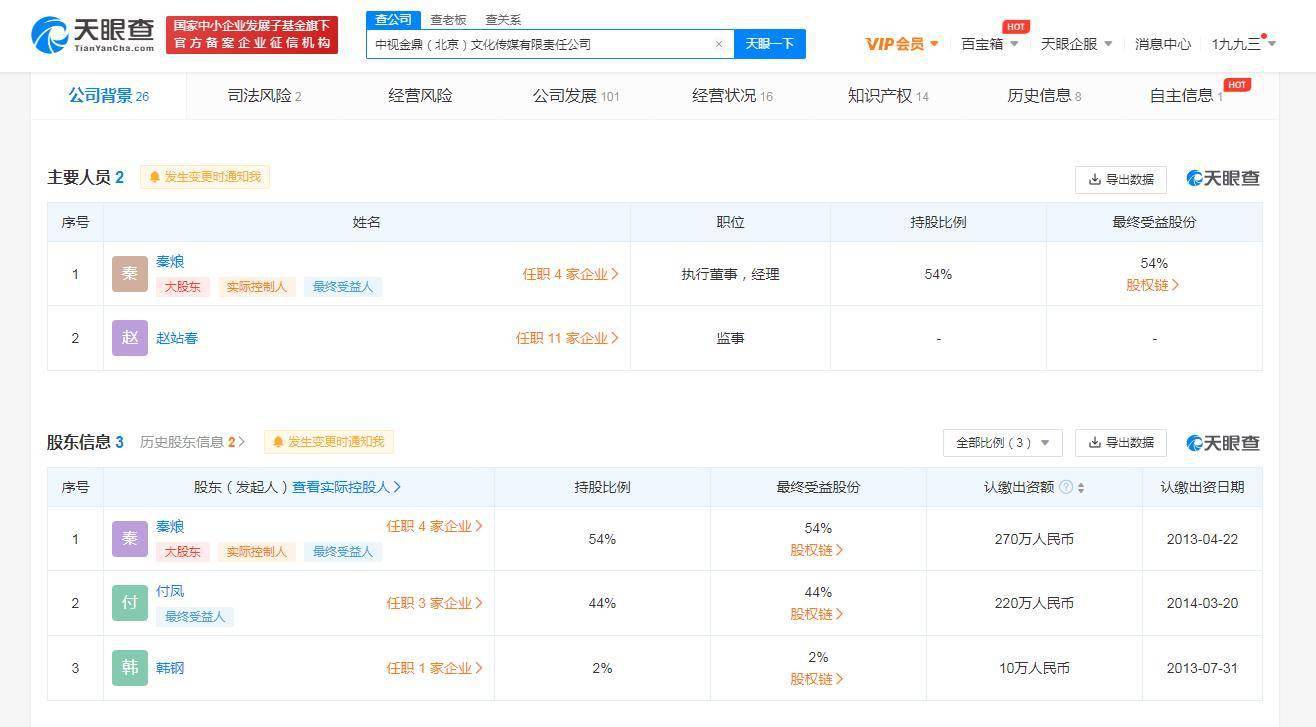
Task: Click the 认缴出资额 help question icon
Action: click(x=1066, y=487)
